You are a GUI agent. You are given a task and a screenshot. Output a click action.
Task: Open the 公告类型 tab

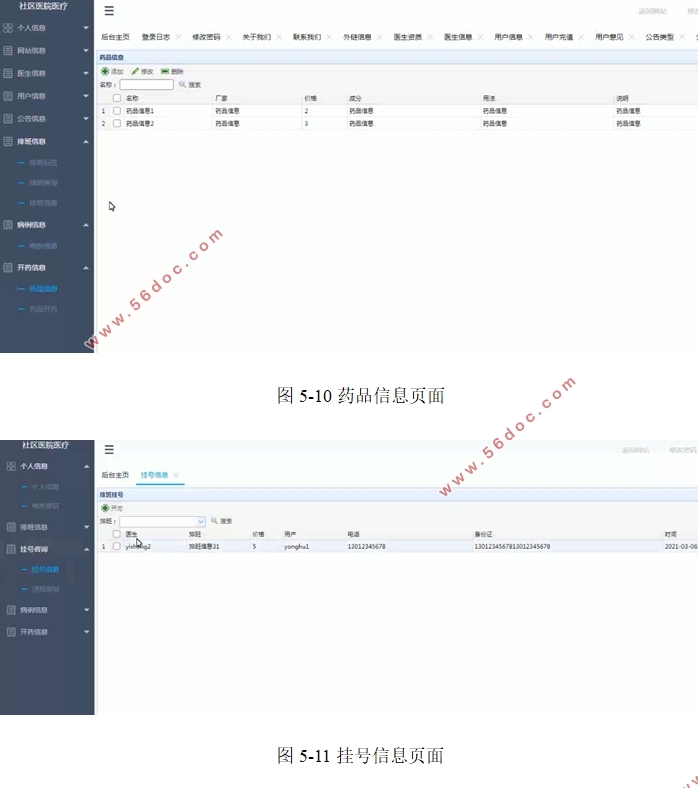[x=659, y=37]
